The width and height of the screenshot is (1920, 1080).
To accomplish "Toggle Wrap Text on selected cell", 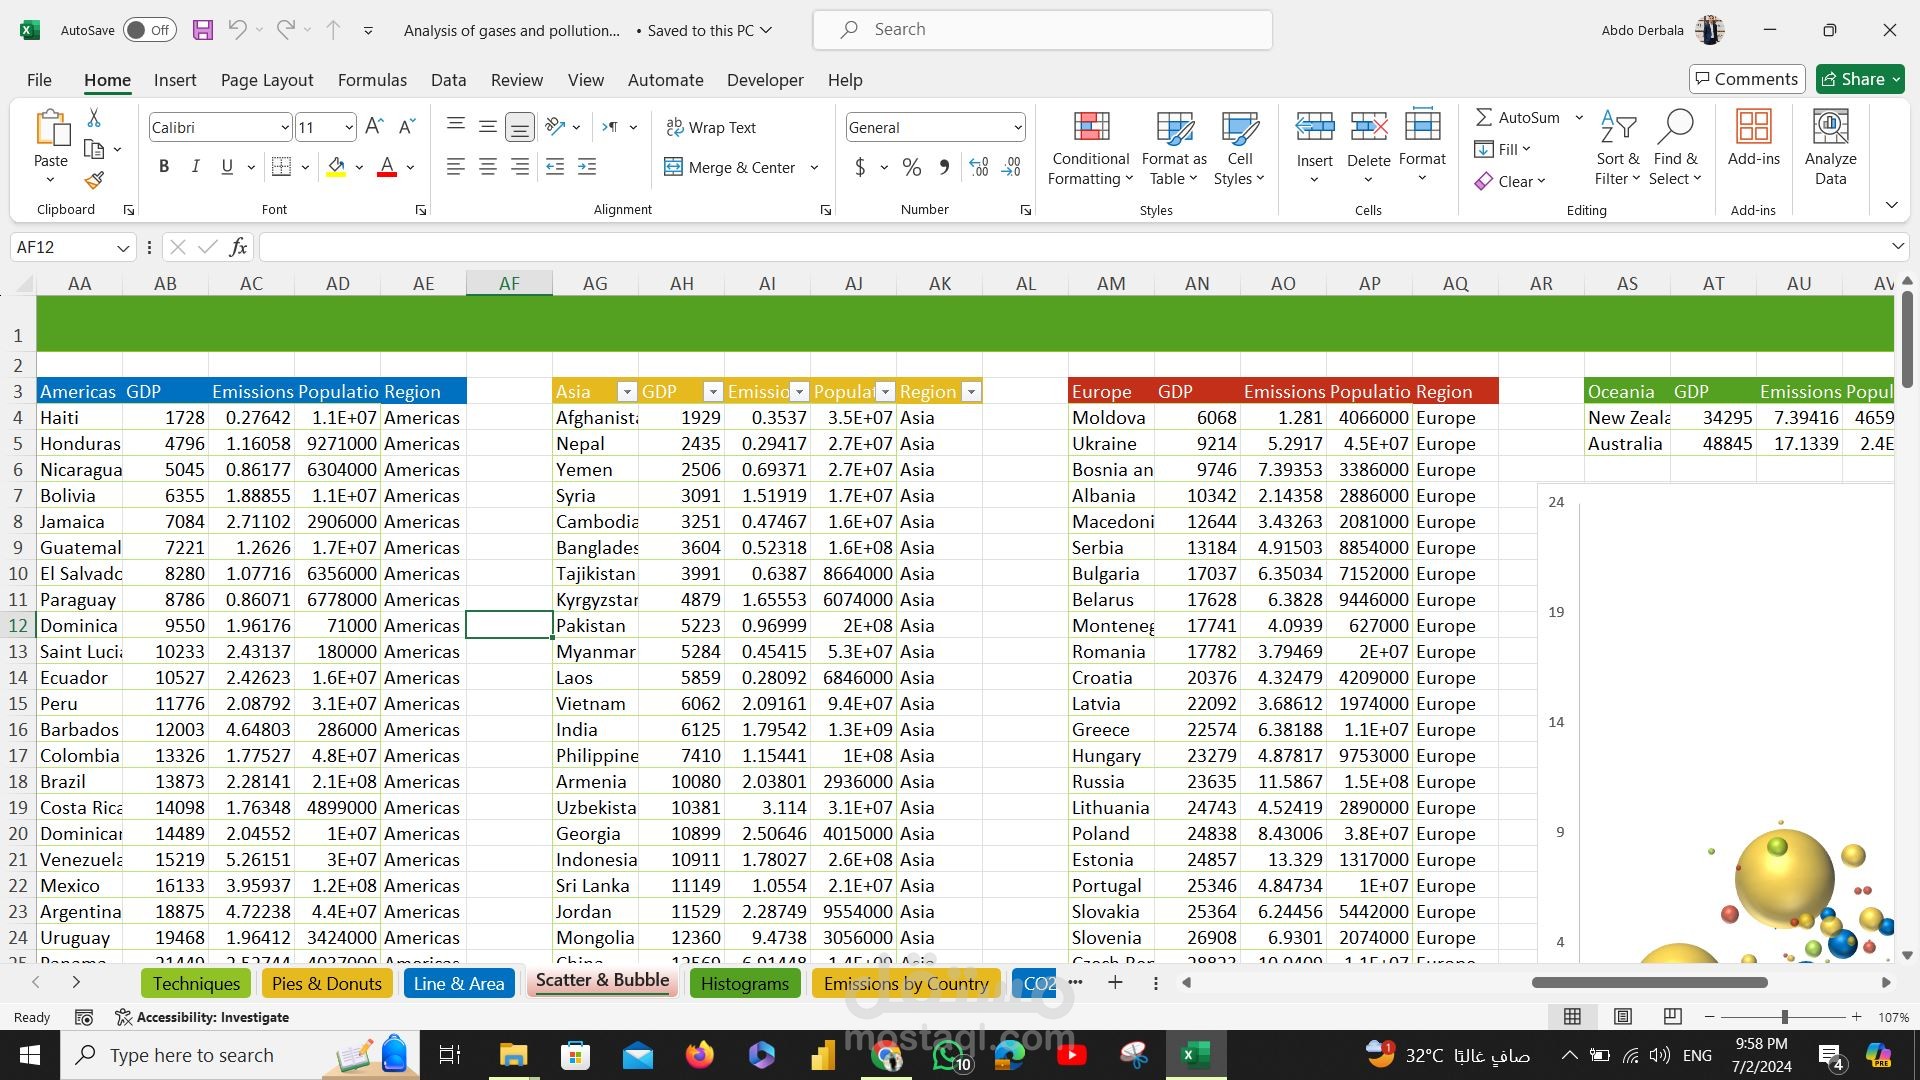I will coord(711,127).
